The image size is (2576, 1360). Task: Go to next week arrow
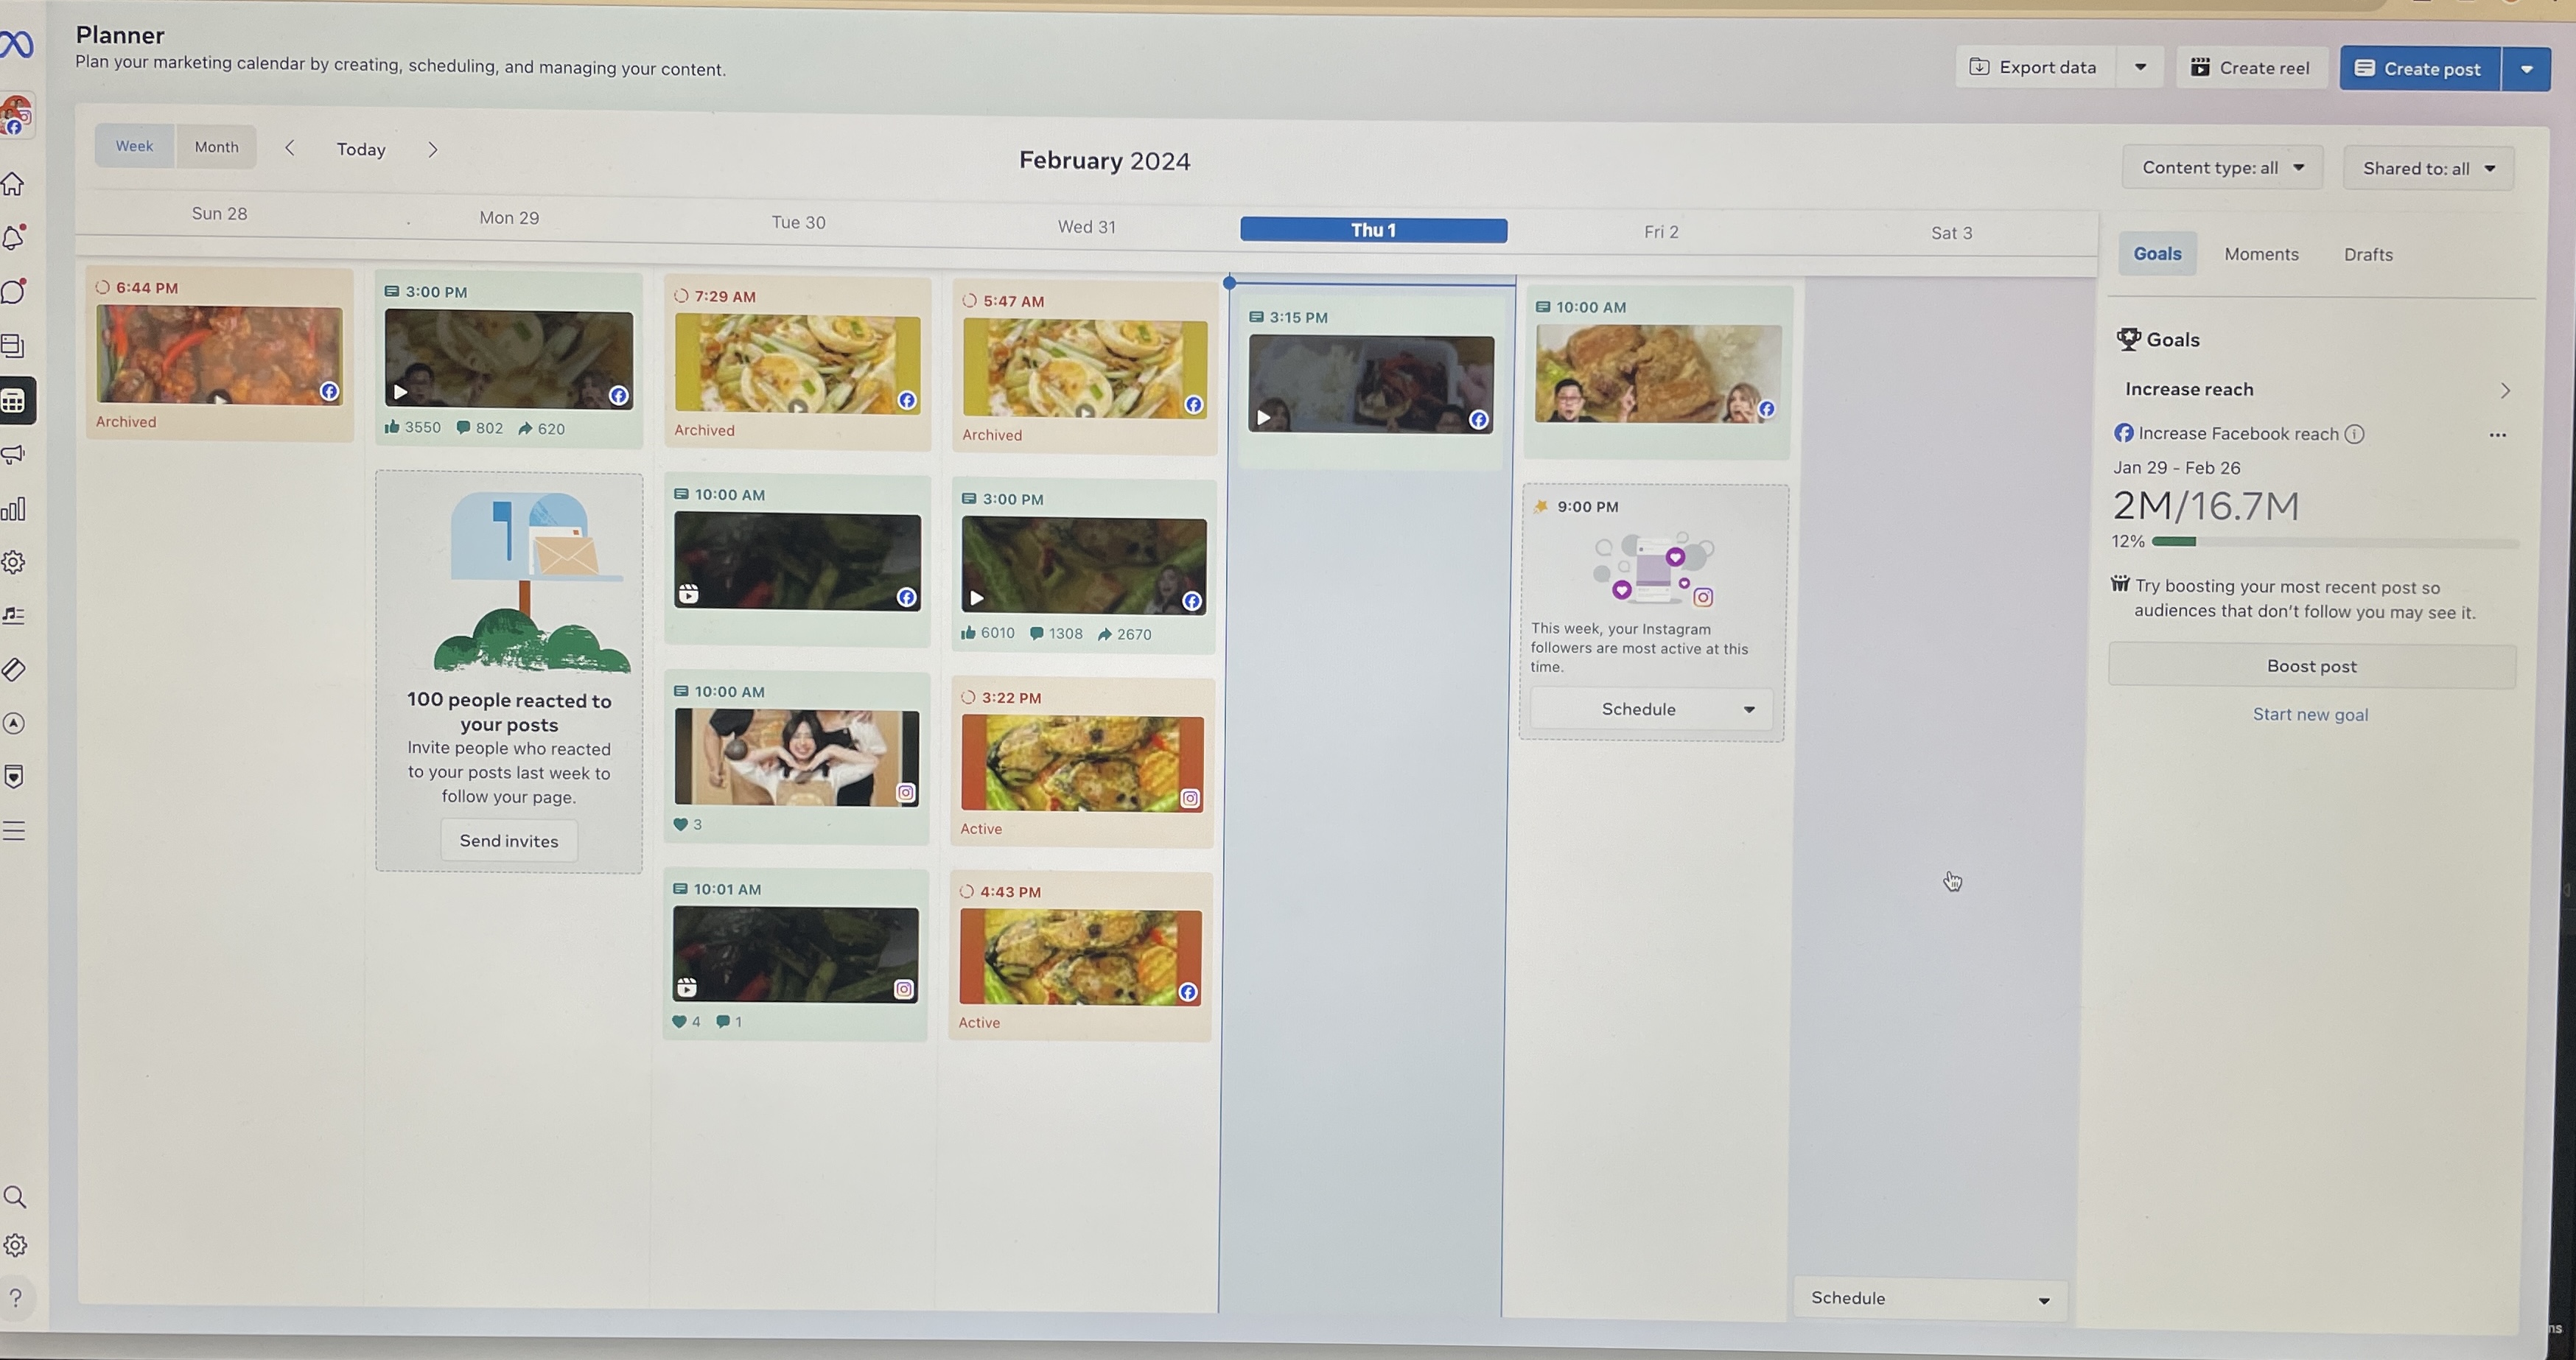[x=433, y=150]
